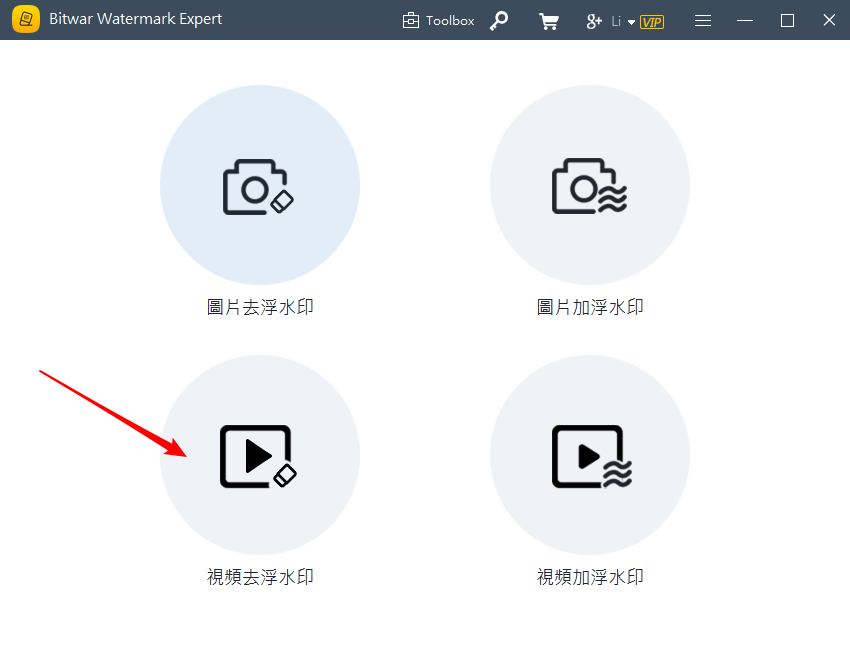Click the Bitwar Watermark Expert logo
This screenshot has height=650, width=850.
click(25, 19)
